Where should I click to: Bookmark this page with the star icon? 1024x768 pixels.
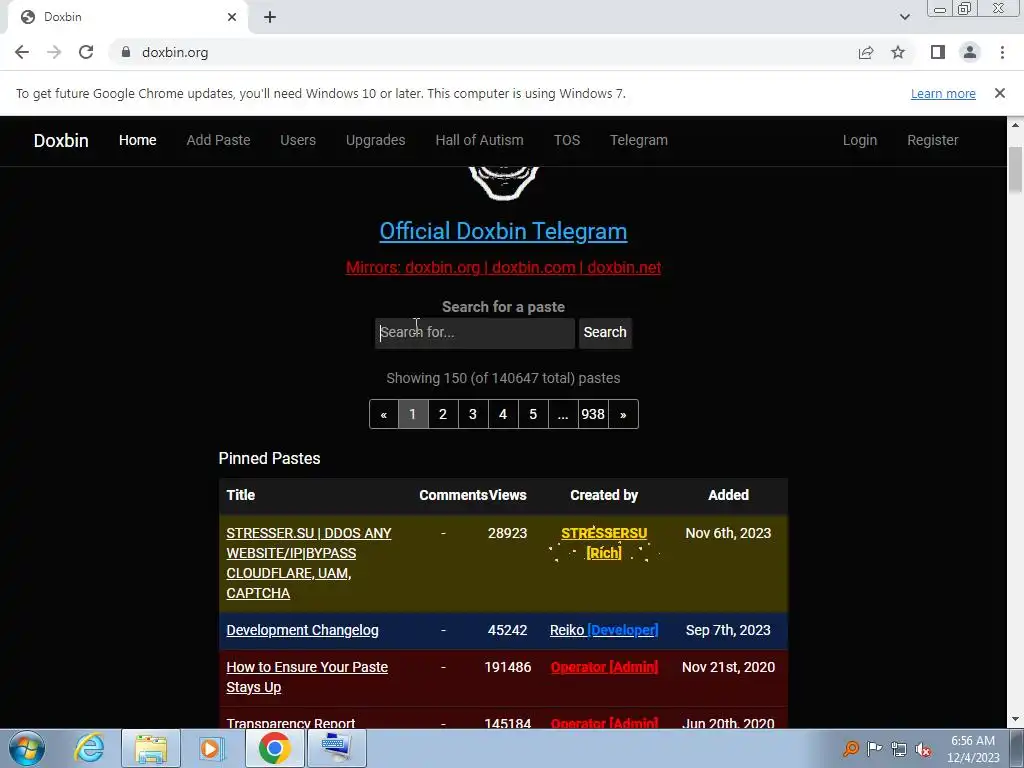(898, 52)
